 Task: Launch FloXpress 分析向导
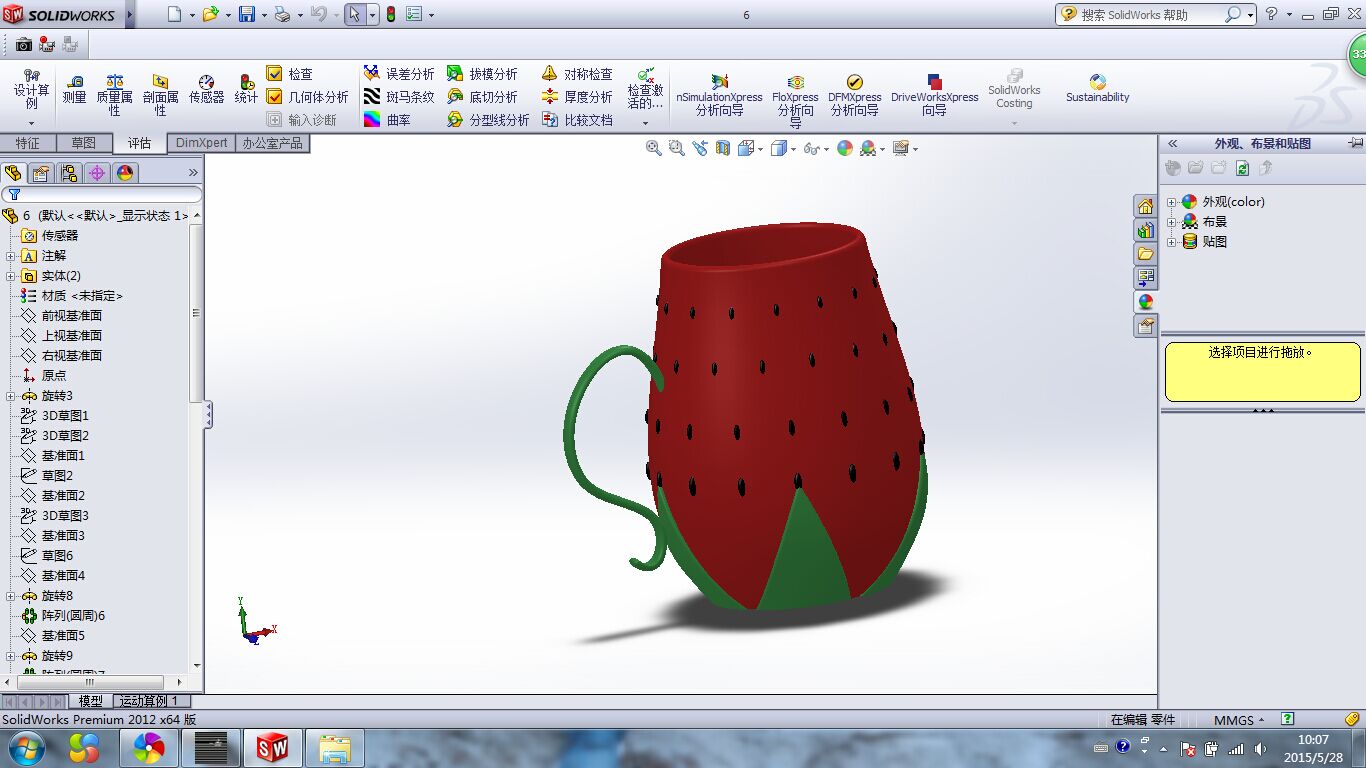click(x=796, y=100)
